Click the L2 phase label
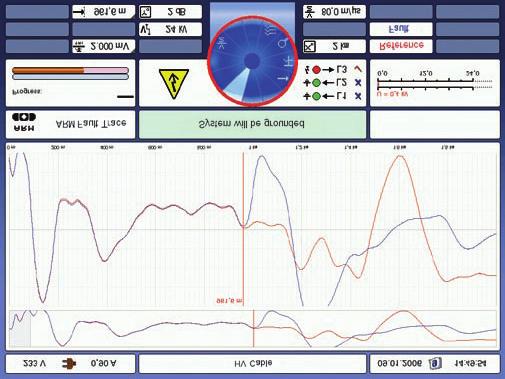This screenshot has height=379, width=505. pyautogui.click(x=342, y=83)
